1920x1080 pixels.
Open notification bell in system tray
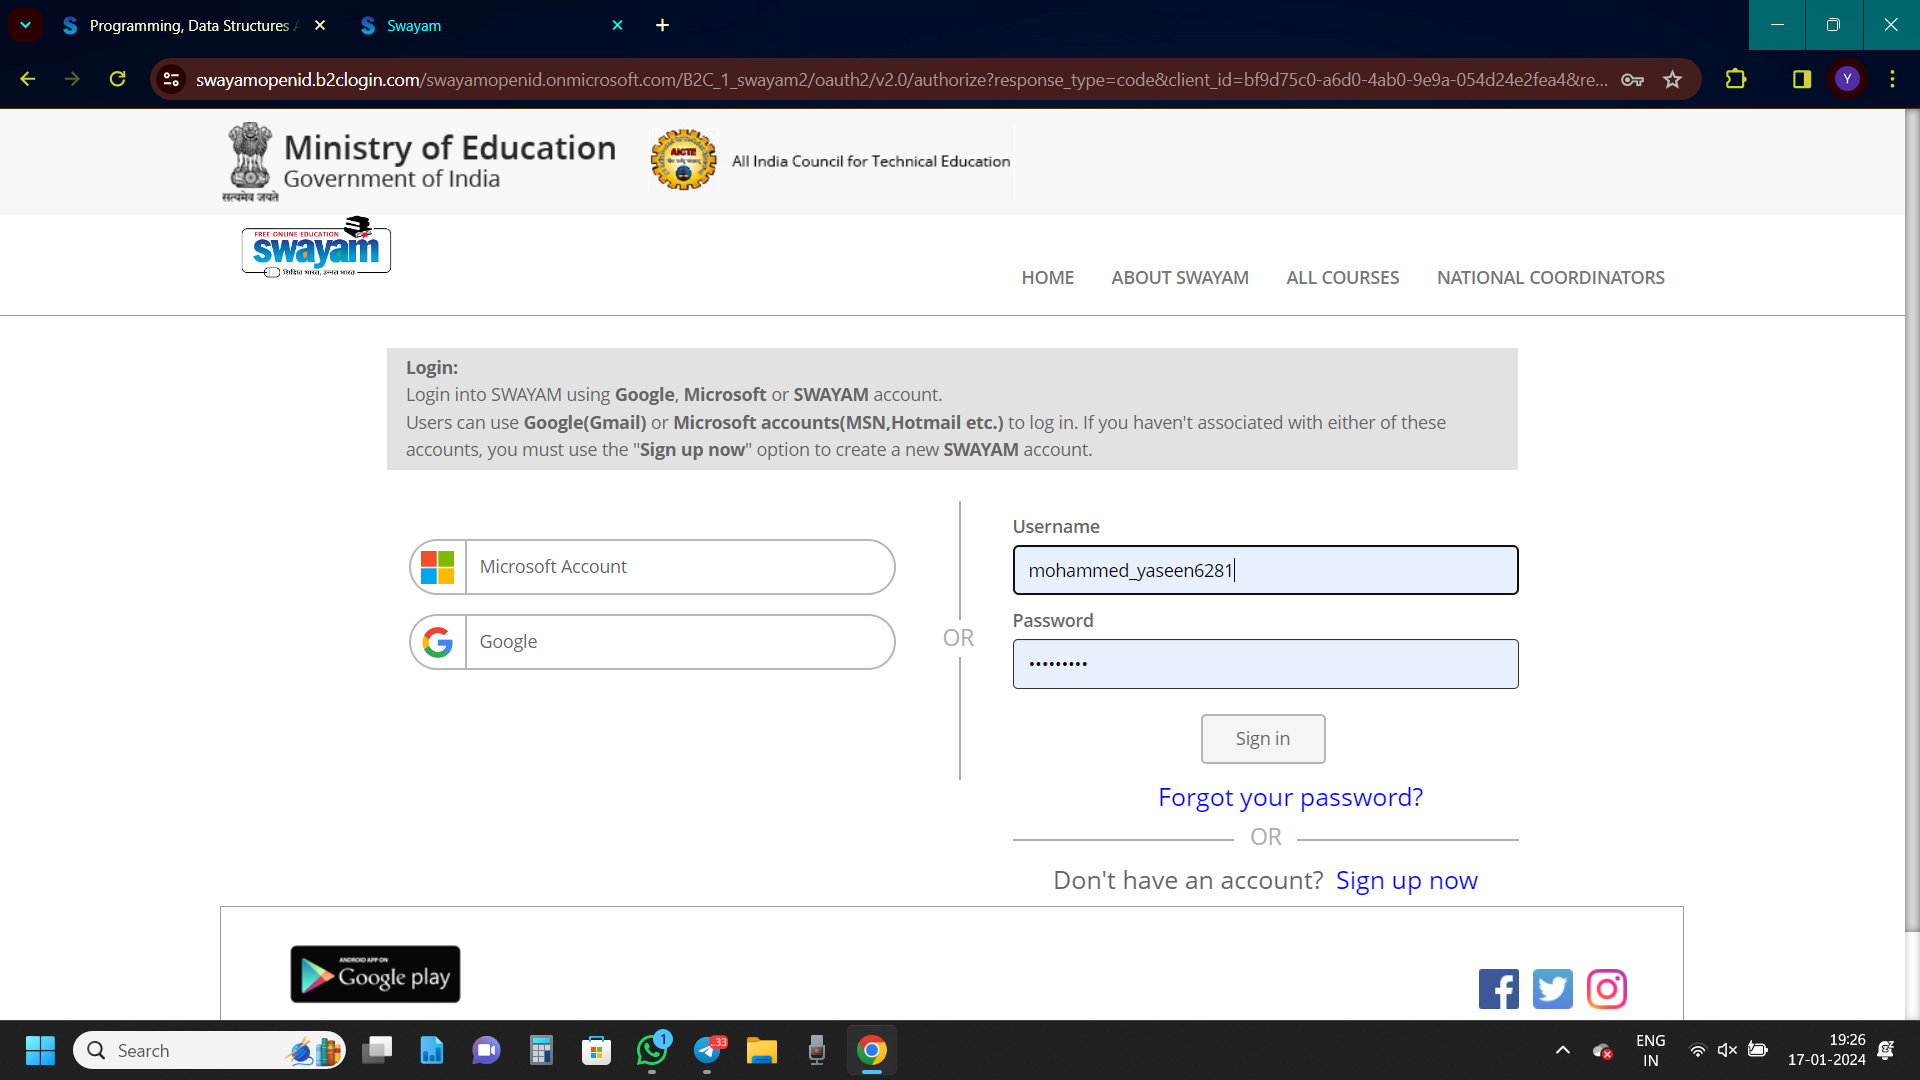coord(1886,1050)
